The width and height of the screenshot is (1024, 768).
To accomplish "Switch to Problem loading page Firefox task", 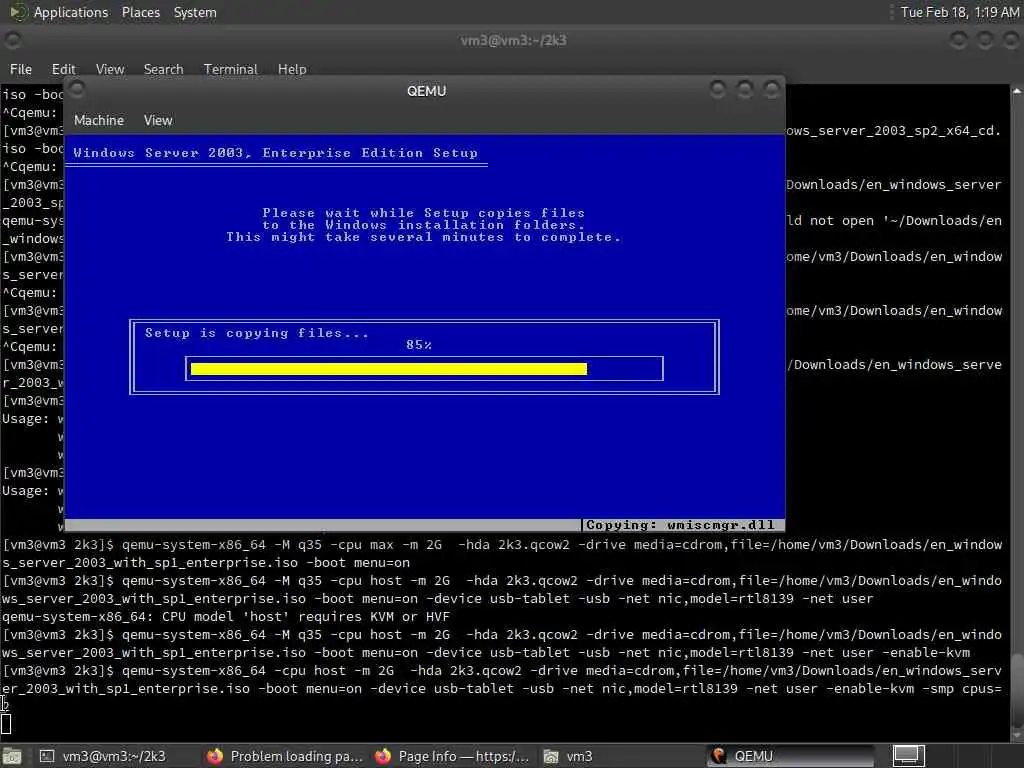I will tap(285, 756).
